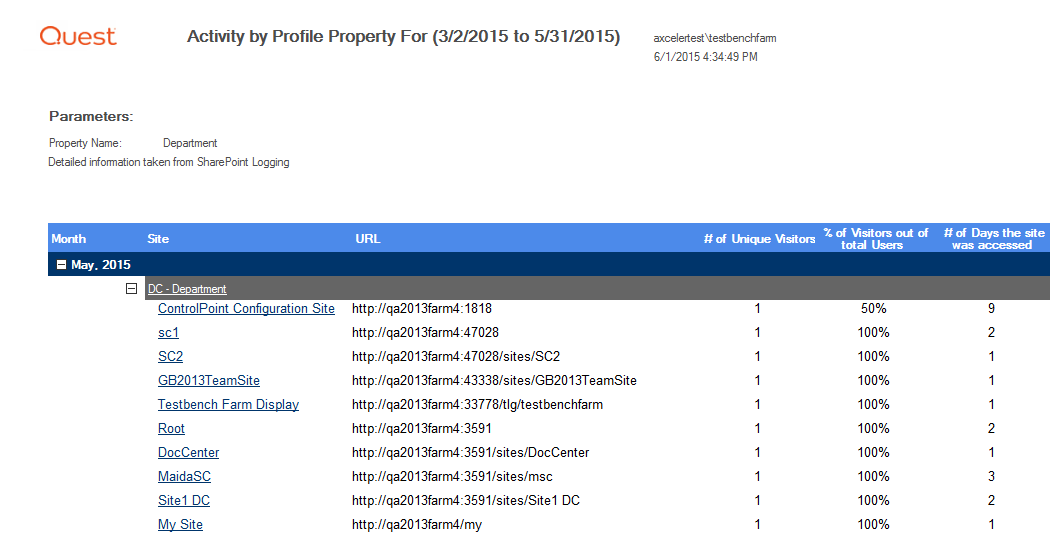Open the Site1 DC link

184,501
